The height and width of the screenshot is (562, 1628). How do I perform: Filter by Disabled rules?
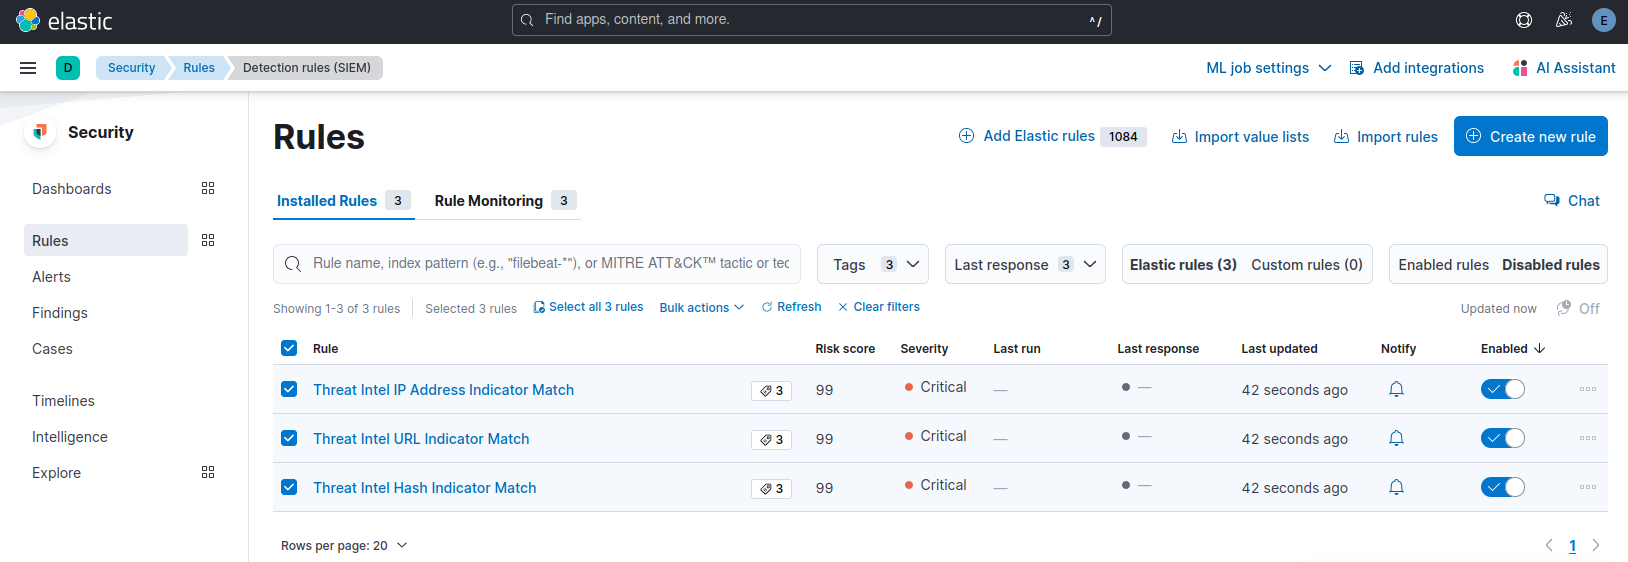(x=1551, y=265)
